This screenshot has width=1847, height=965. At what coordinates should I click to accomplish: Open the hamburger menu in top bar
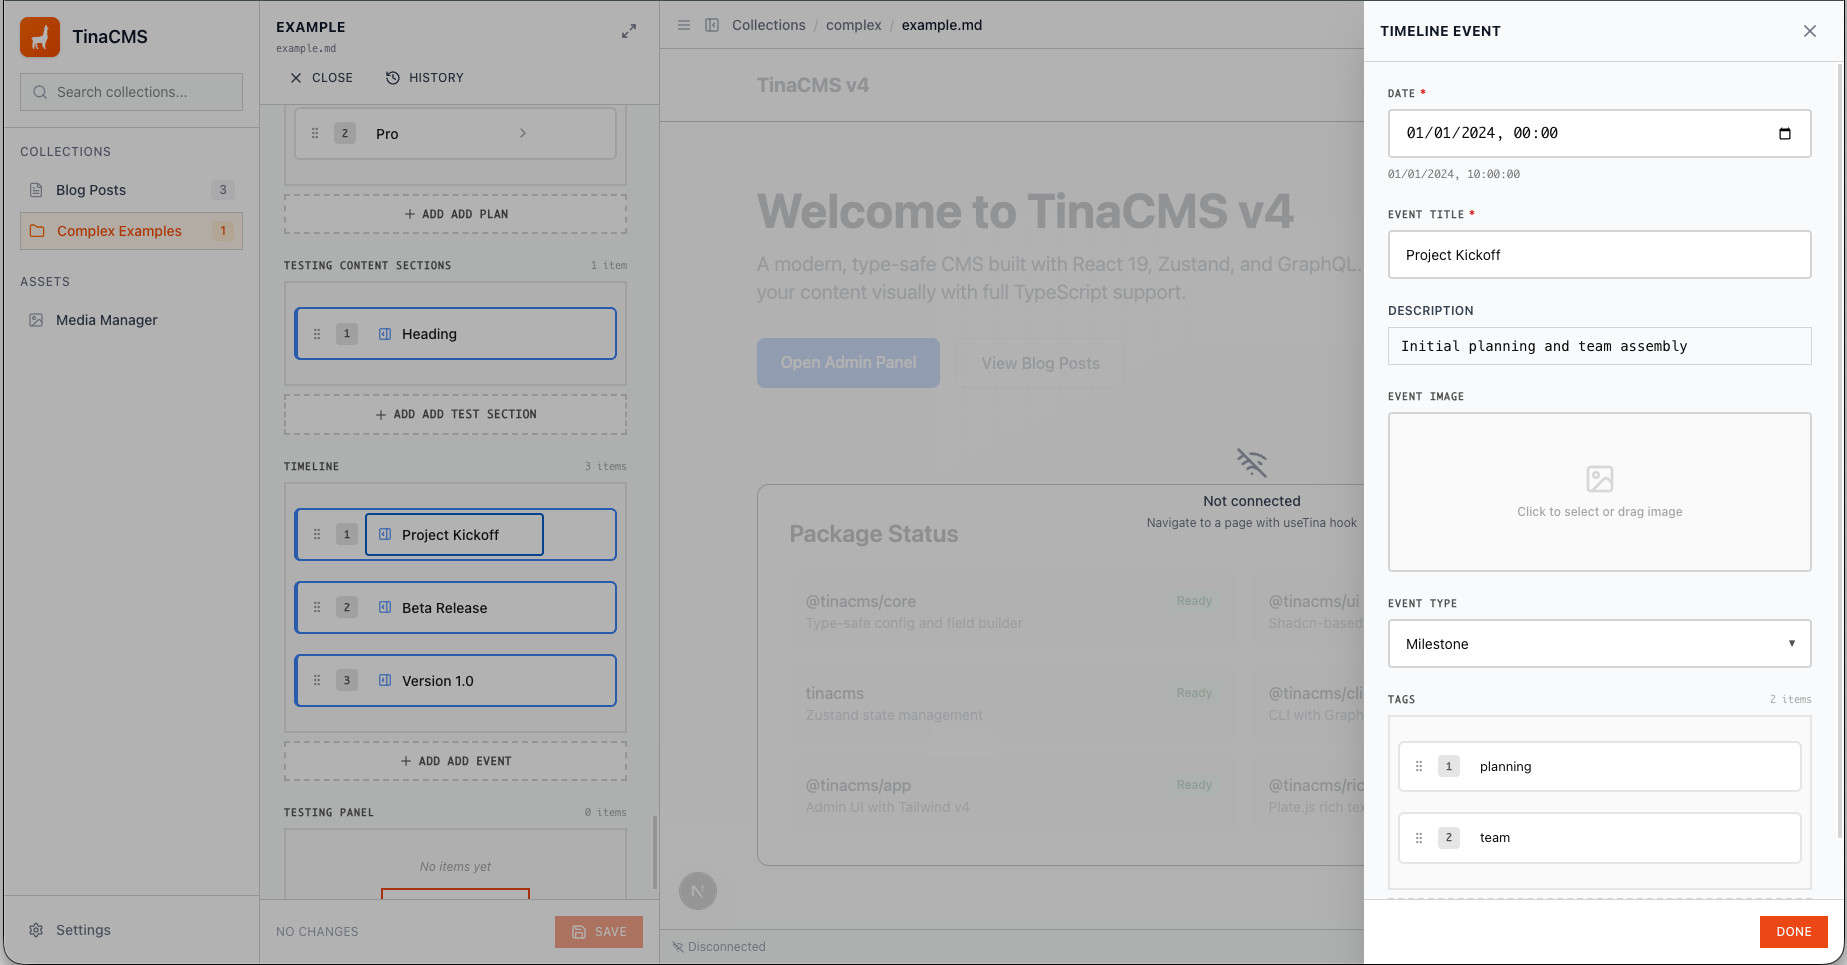(x=684, y=25)
